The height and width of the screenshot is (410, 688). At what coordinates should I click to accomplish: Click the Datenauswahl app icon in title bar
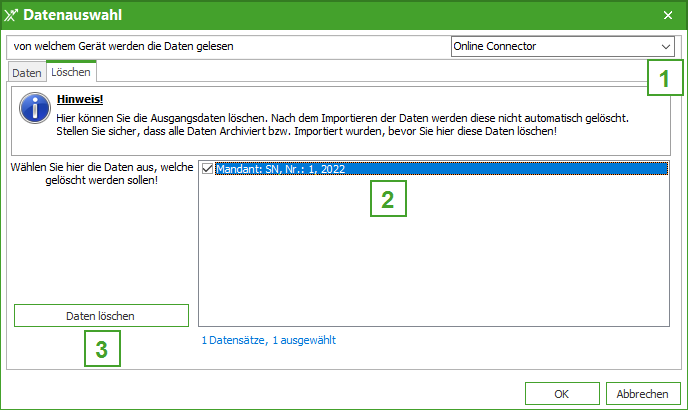(x=13, y=15)
